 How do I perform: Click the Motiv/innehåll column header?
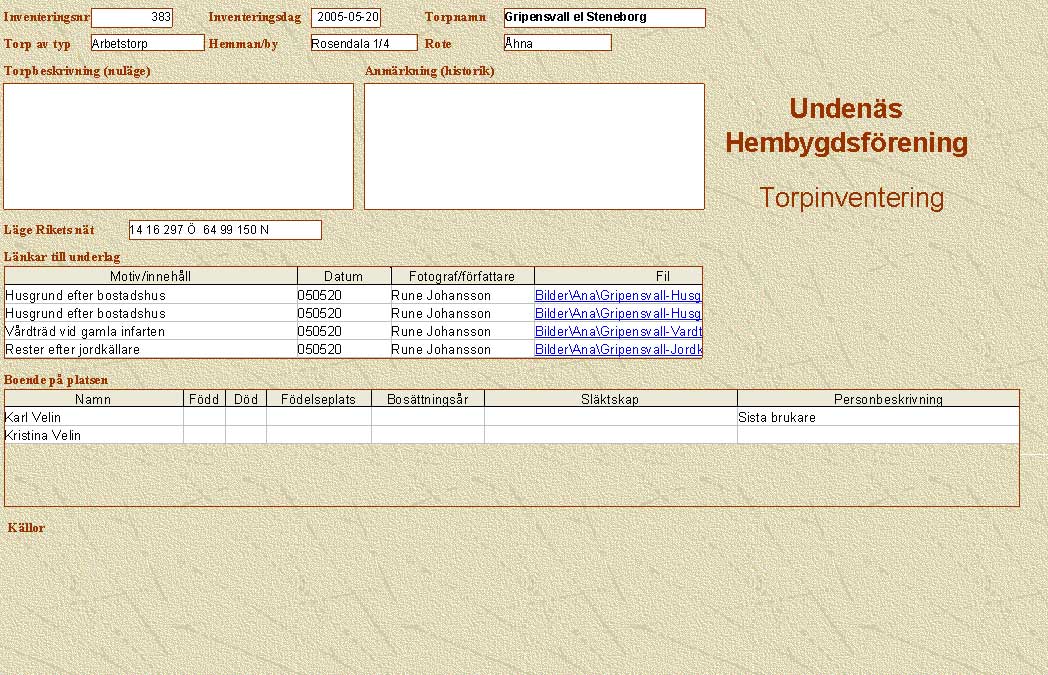click(151, 276)
